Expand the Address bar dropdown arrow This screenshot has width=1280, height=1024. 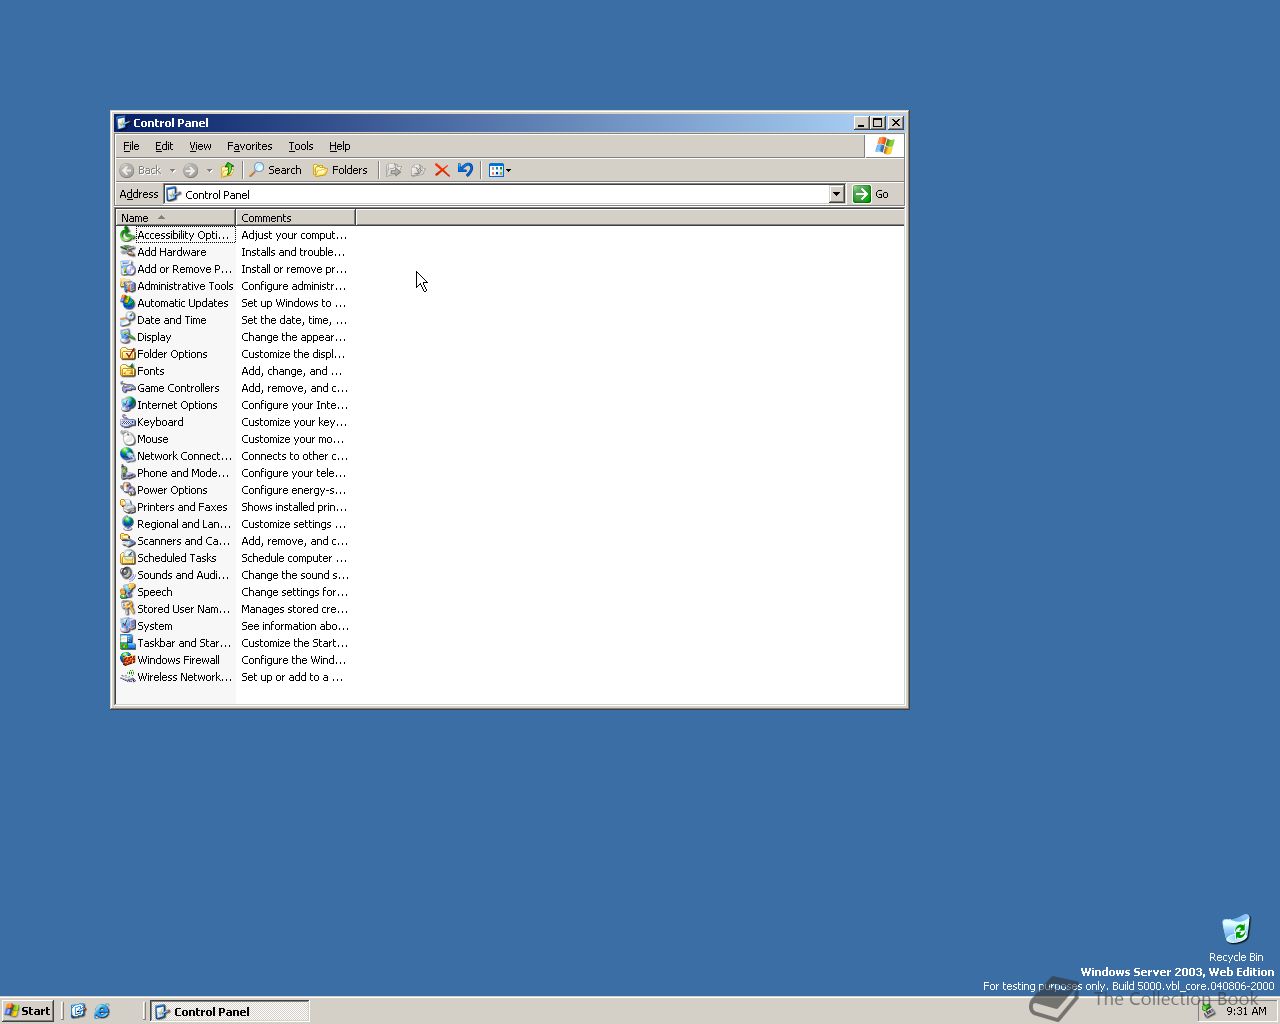837,194
